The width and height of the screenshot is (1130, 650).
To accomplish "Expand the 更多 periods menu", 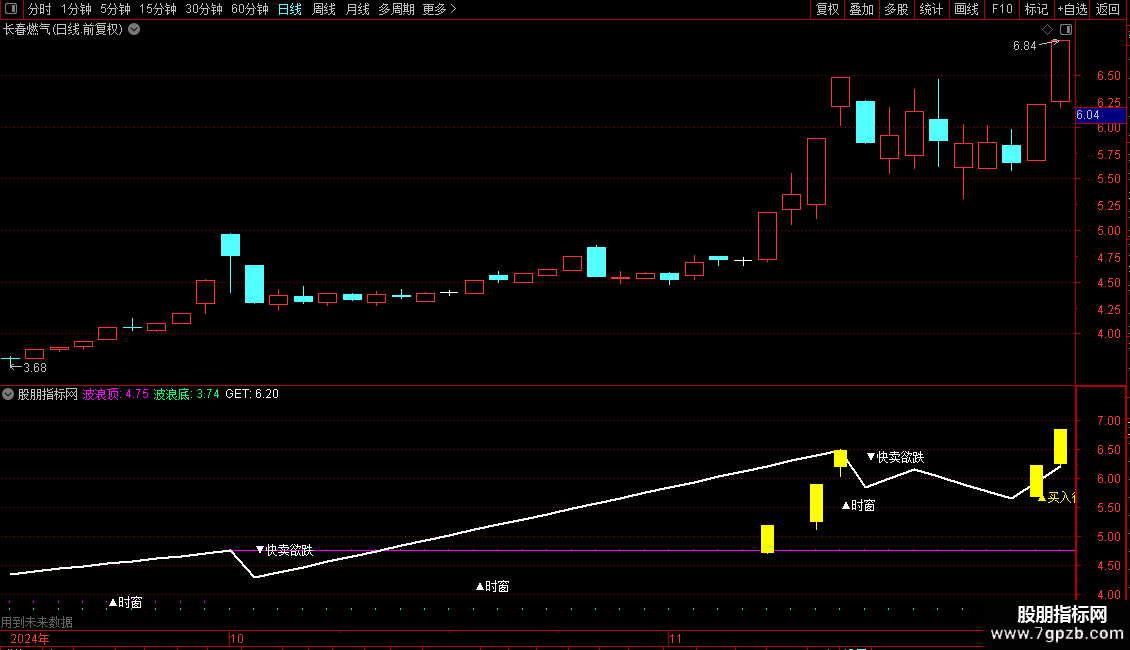I will tap(439, 9).
